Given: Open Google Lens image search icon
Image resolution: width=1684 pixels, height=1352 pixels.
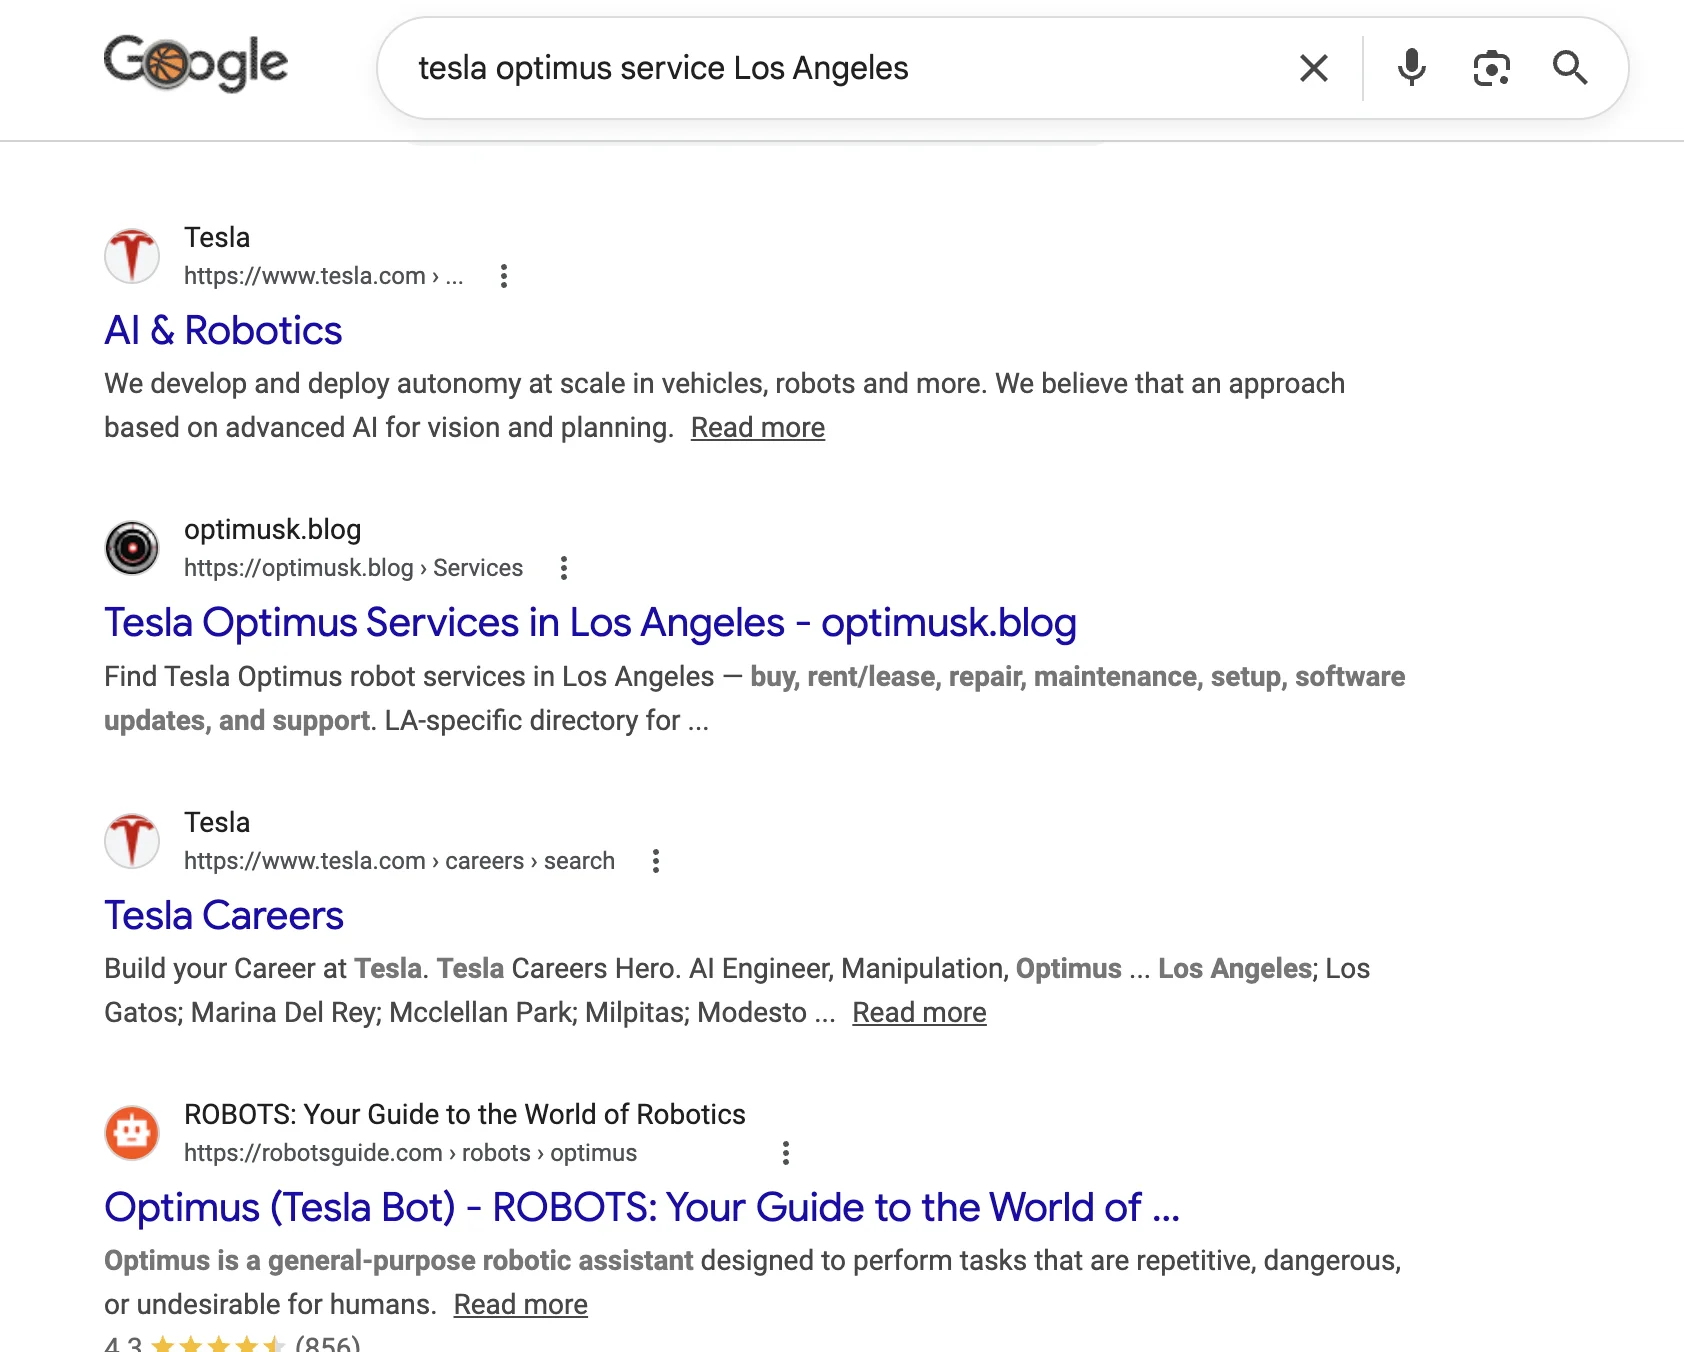Looking at the screenshot, I should [x=1491, y=68].
